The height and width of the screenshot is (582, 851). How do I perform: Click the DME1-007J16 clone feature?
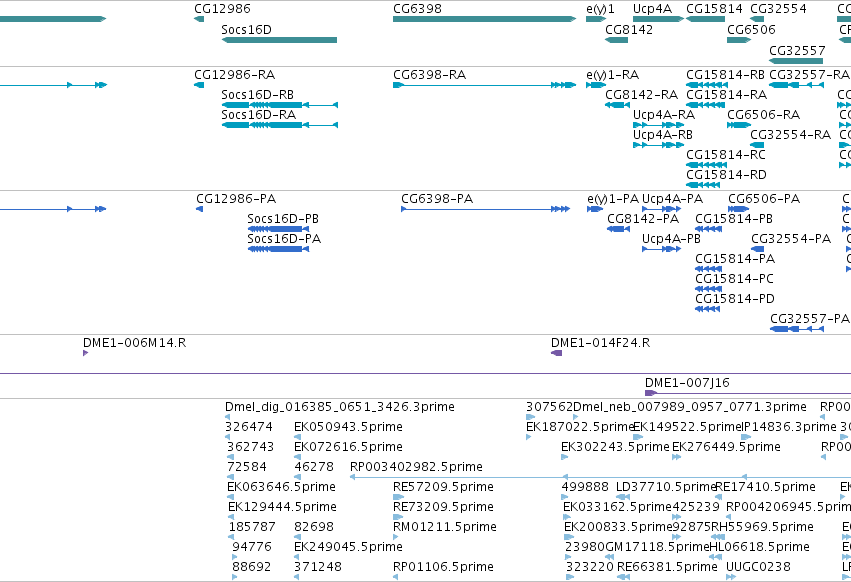tap(748, 393)
